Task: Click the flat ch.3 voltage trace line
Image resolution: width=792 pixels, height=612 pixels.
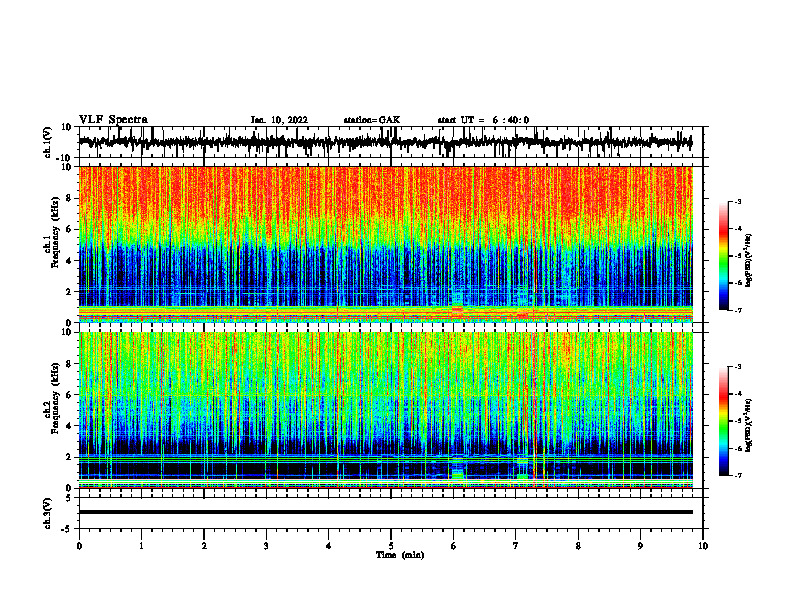Action: 385,512
